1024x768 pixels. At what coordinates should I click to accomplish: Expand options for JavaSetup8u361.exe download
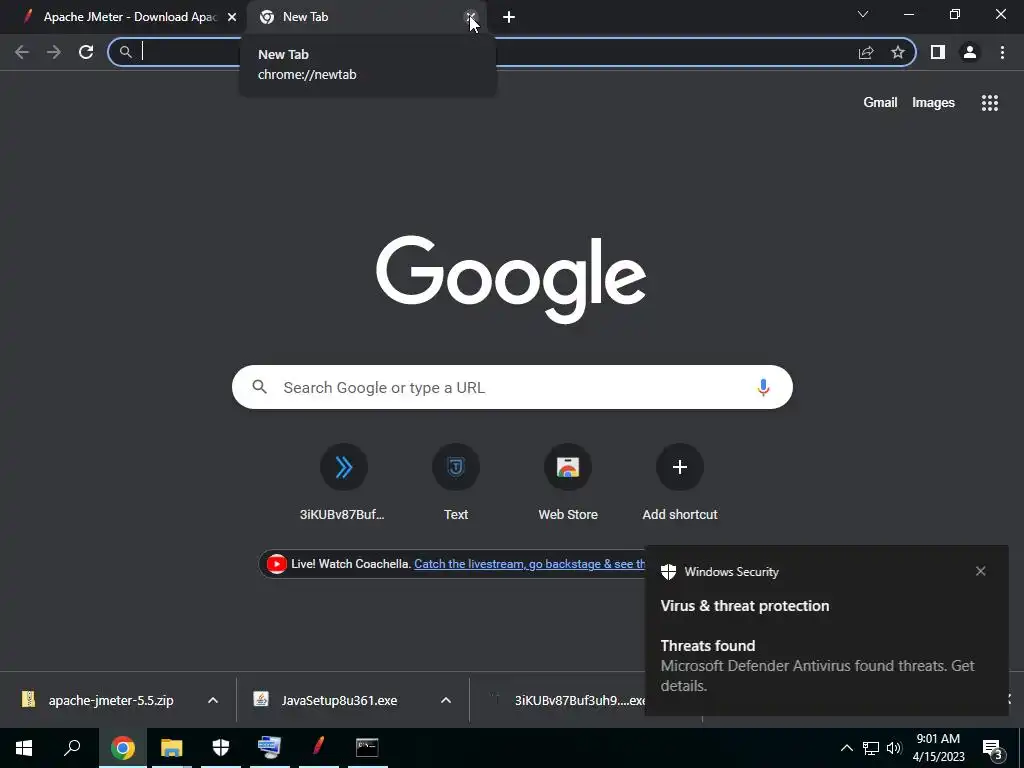pyautogui.click(x=446, y=700)
